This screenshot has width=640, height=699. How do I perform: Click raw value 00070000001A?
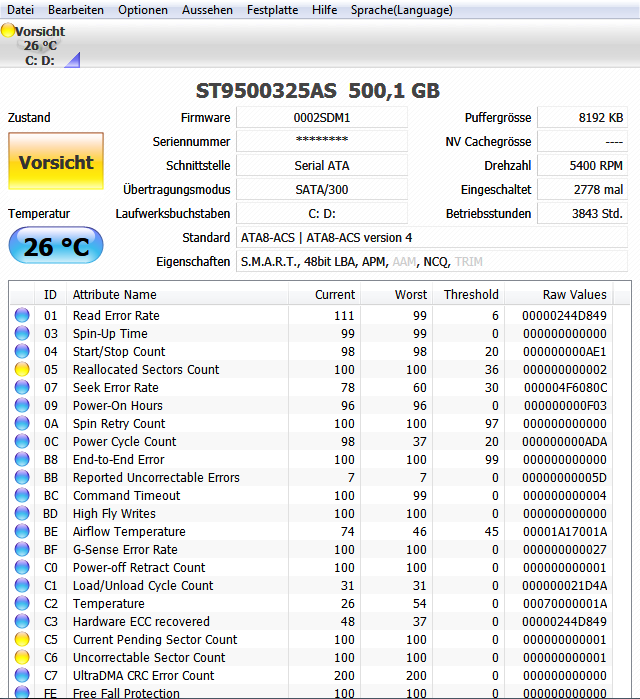[x=565, y=604]
